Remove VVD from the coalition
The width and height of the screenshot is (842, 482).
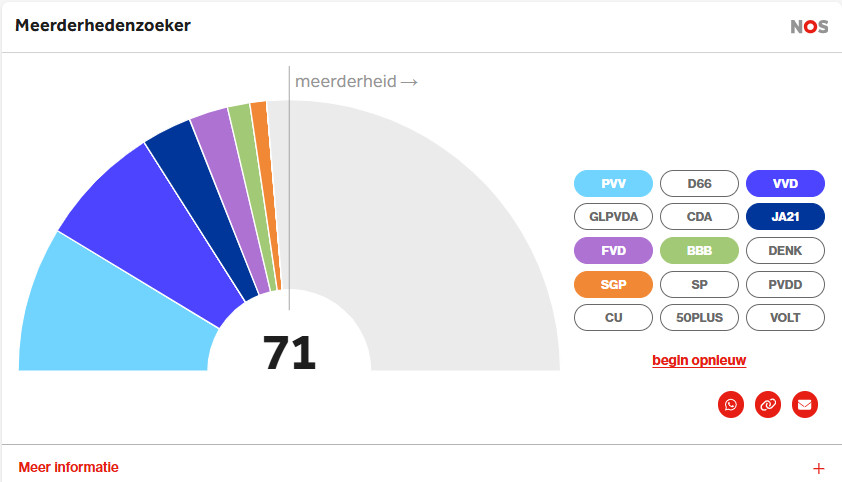click(x=785, y=183)
